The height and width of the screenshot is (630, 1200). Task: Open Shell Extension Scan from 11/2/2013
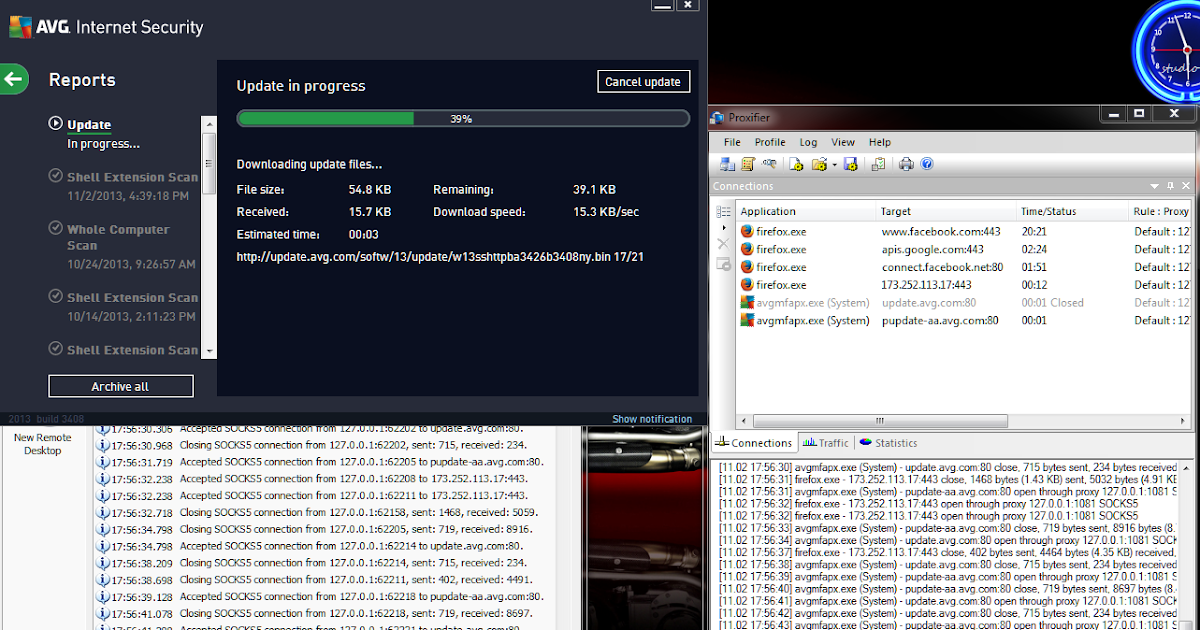(123, 186)
